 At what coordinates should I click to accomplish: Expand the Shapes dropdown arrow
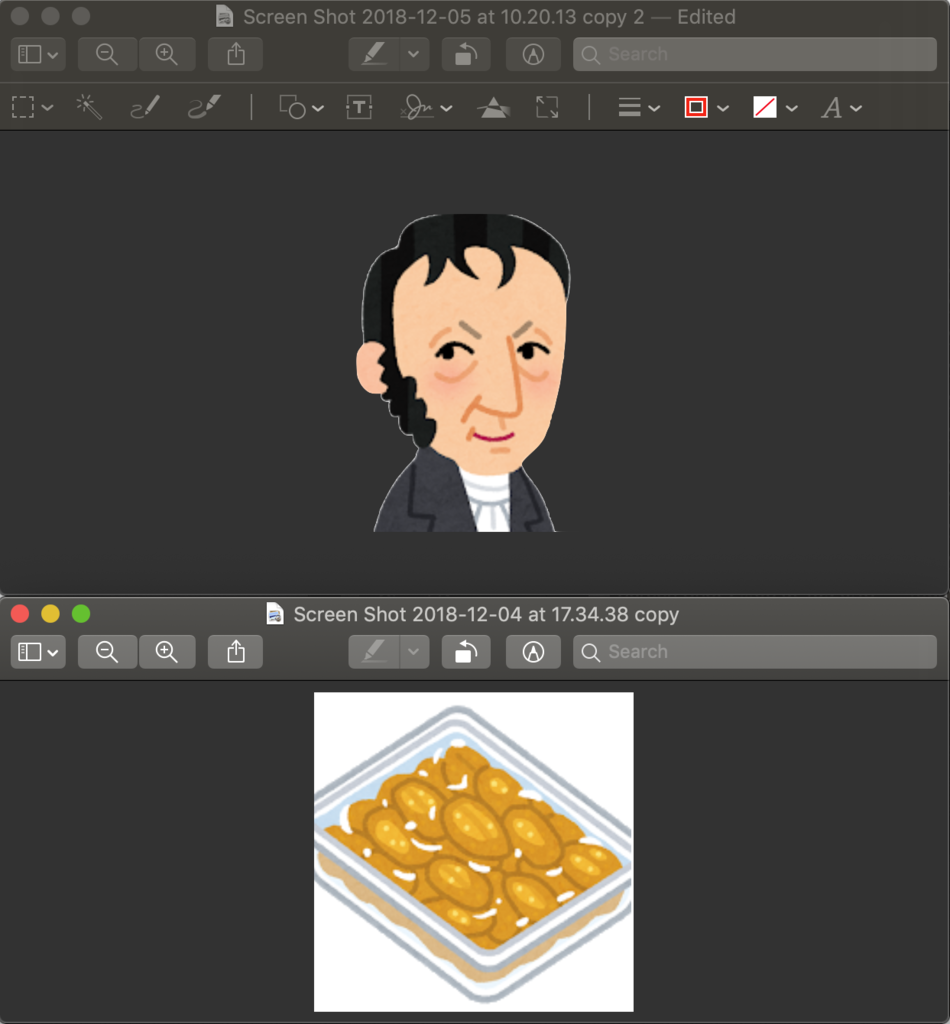point(318,108)
